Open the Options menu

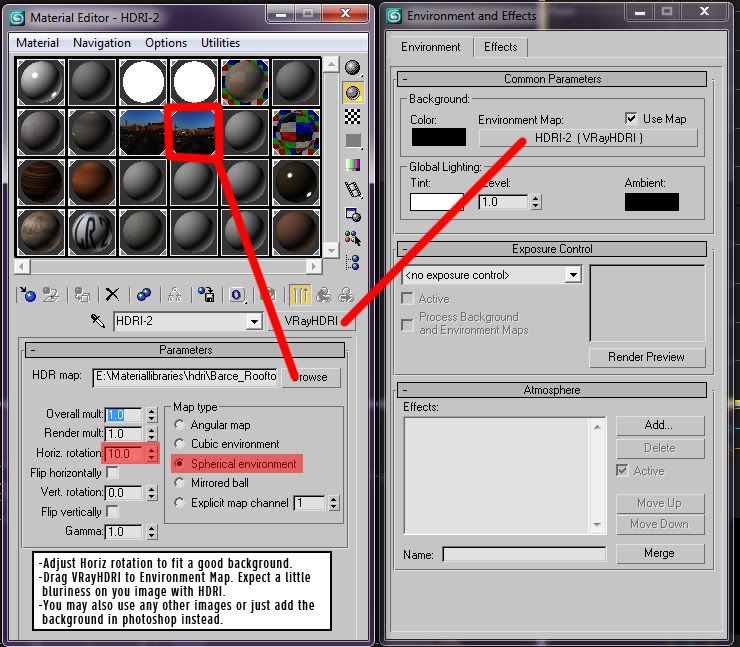(166, 43)
